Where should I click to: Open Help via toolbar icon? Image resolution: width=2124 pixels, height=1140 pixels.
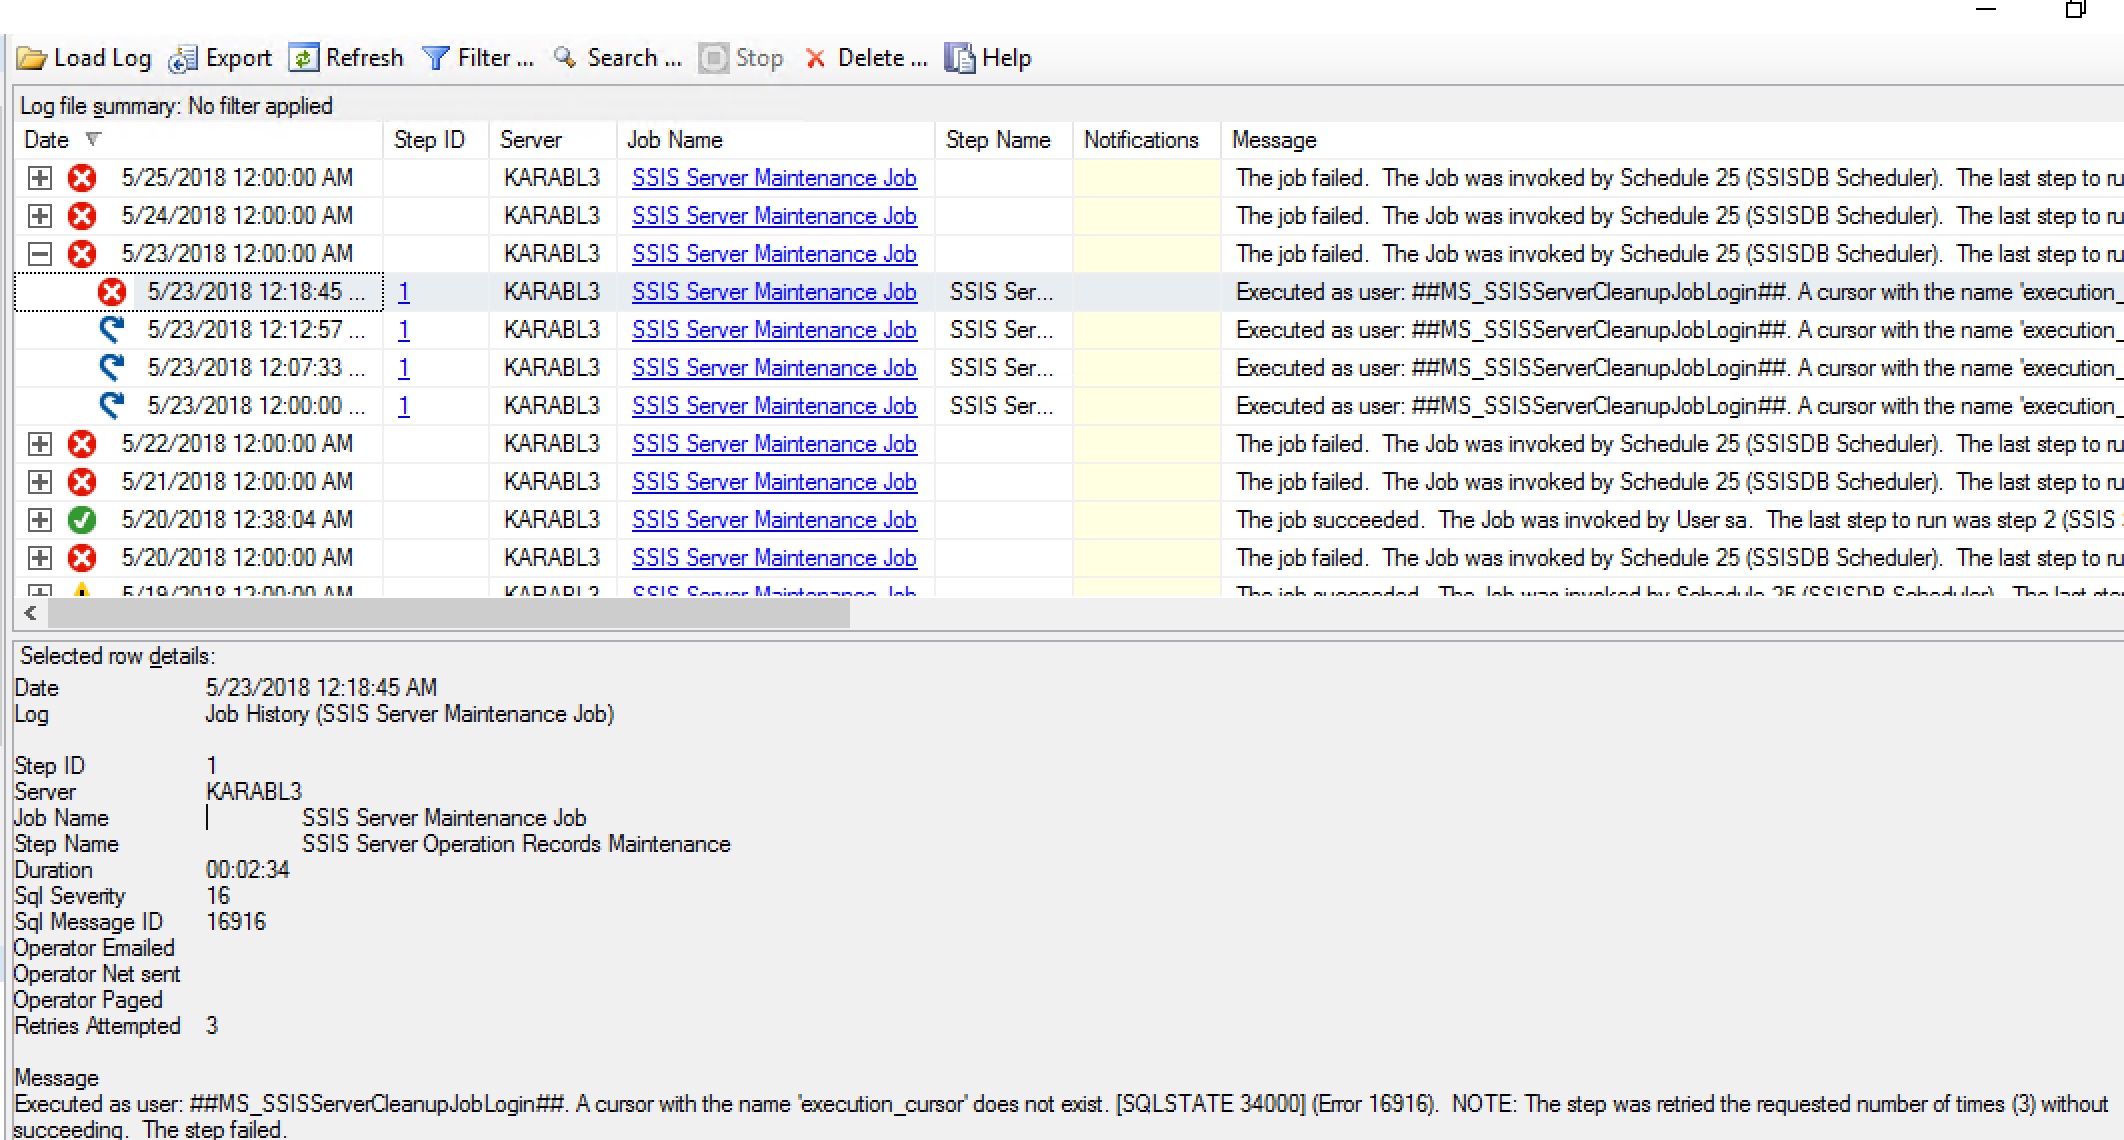pos(959,58)
